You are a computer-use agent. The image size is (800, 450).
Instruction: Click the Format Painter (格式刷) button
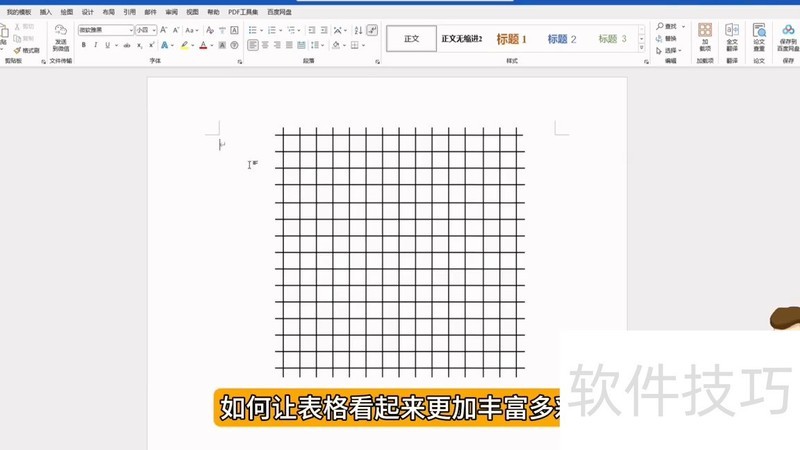[27, 50]
